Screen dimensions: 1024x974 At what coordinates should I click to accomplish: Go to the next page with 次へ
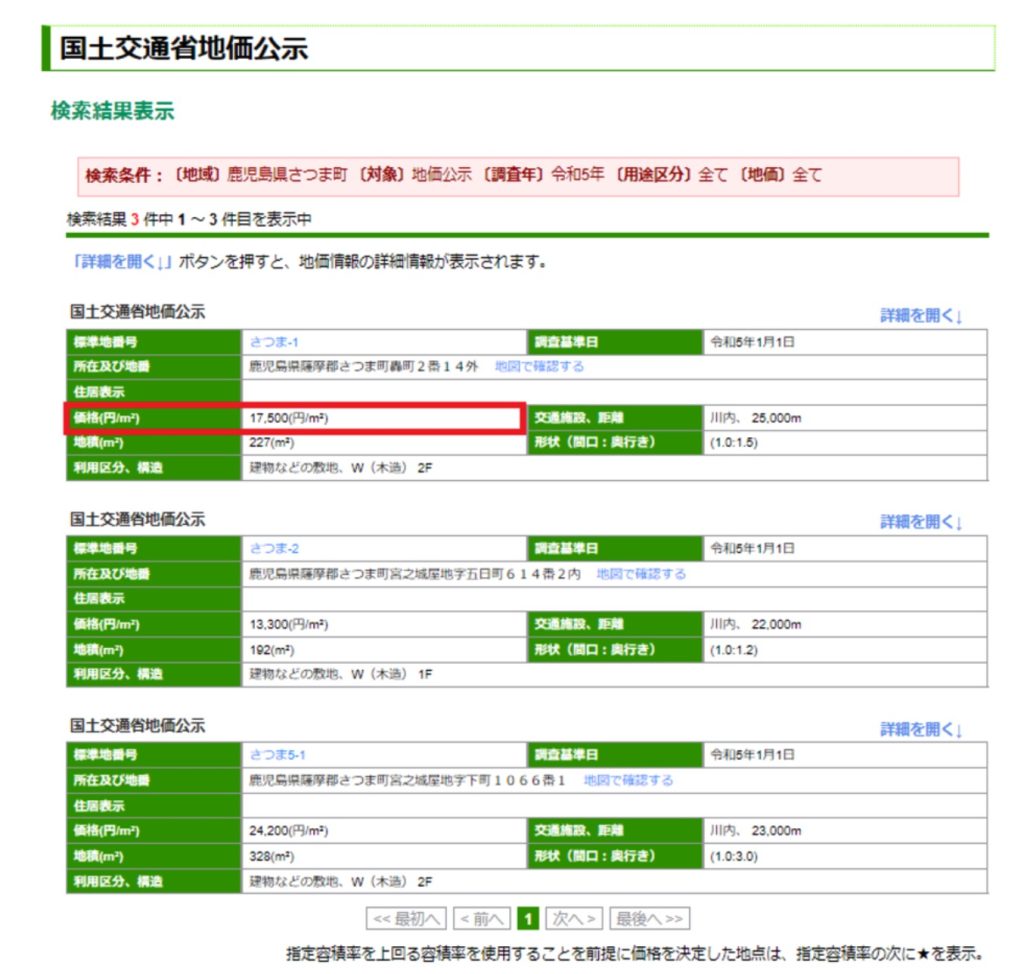(x=574, y=919)
